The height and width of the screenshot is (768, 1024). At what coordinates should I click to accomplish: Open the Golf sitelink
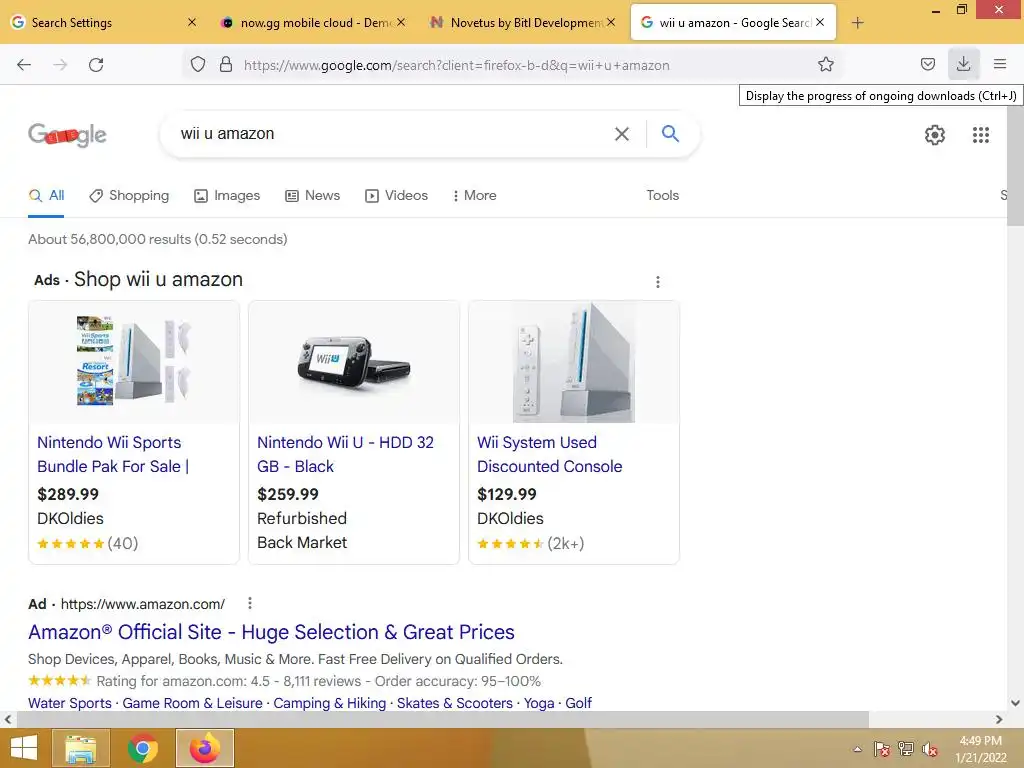point(578,703)
